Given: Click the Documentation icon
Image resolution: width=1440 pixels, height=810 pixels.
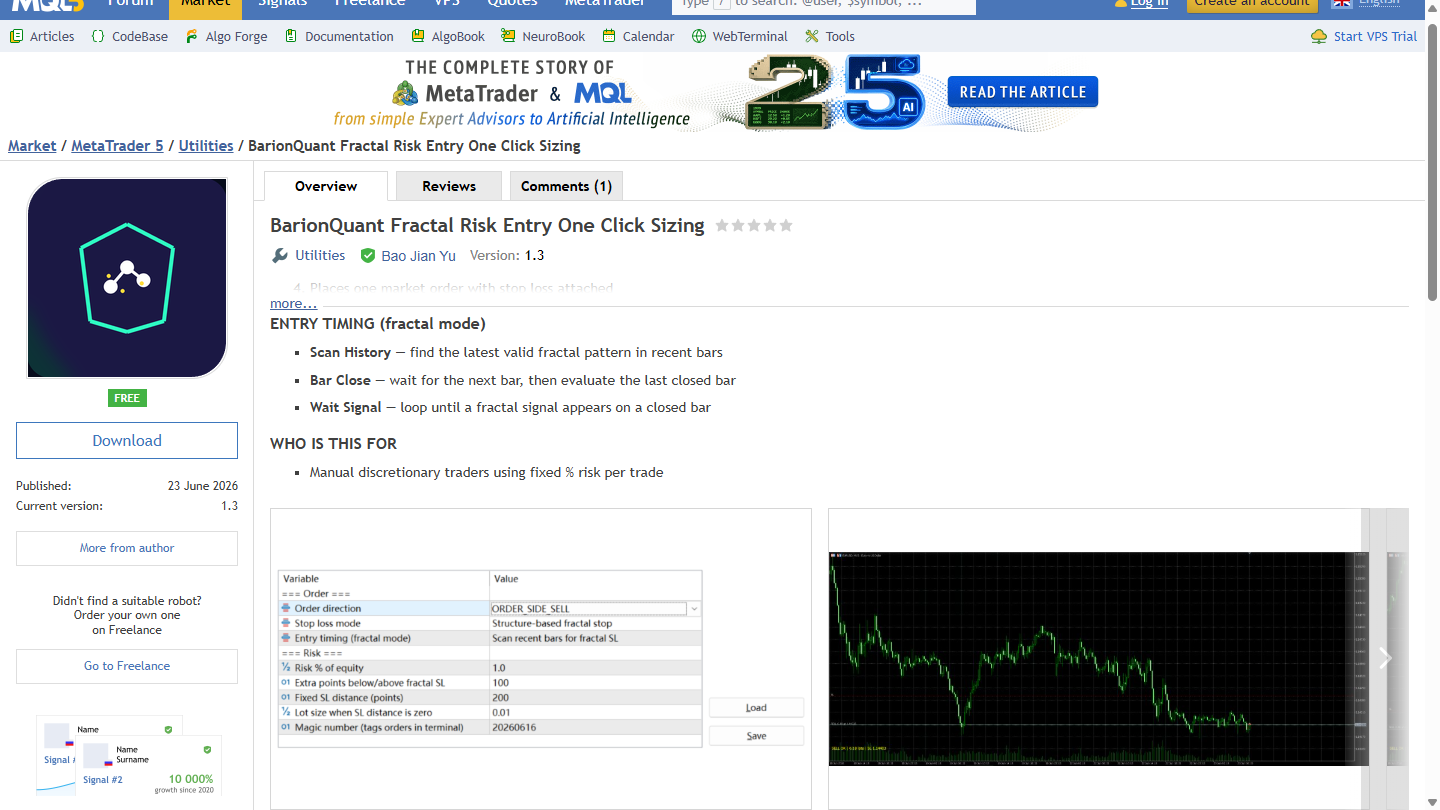Looking at the screenshot, I should [291, 36].
